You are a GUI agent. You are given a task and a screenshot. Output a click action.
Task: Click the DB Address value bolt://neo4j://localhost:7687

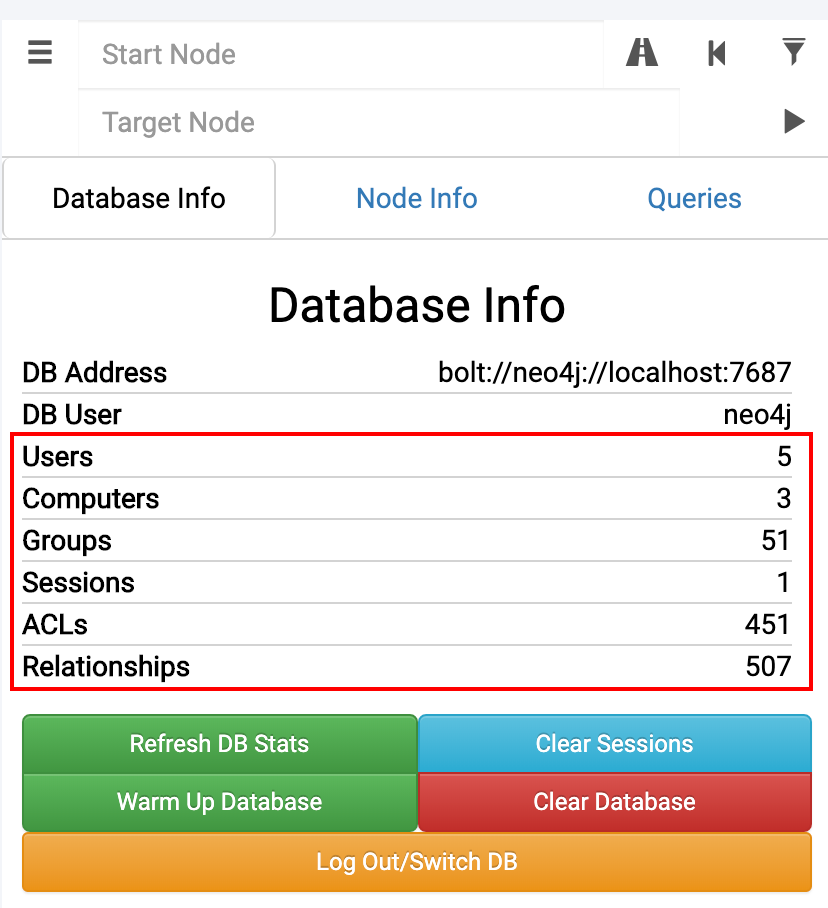click(x=614, y=373)
